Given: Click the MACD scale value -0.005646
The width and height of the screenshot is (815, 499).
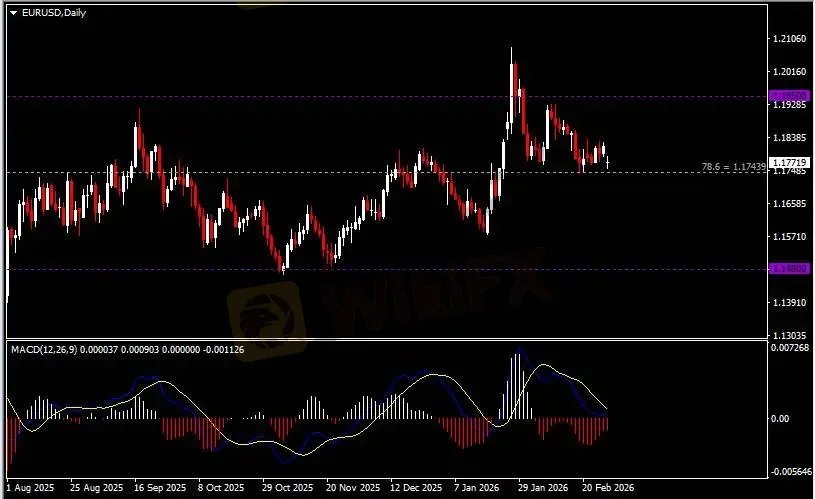Looking at the screenshot, I should (x=791, y=471).
